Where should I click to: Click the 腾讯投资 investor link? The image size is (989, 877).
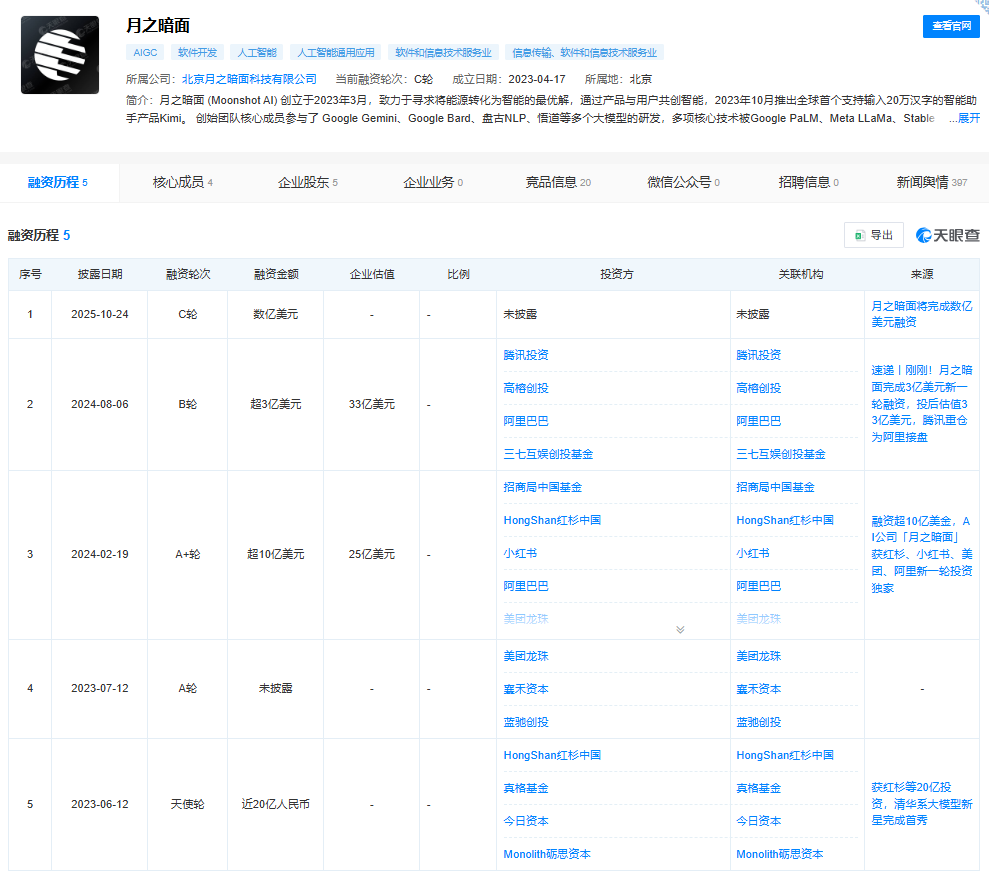(525, 354)
